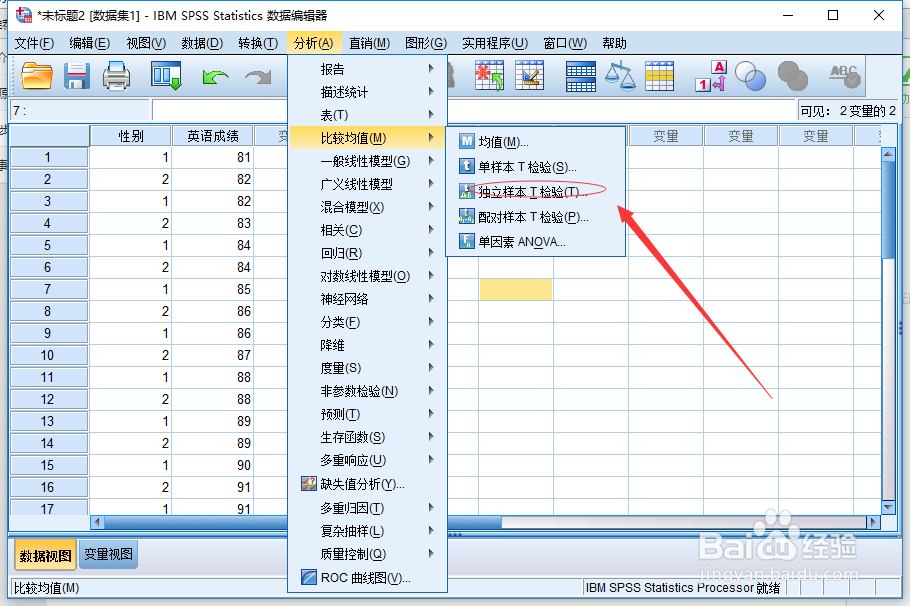Click the split file toolbar icon
This screenshot has height=606, width=910.
[x=580, y=77]
